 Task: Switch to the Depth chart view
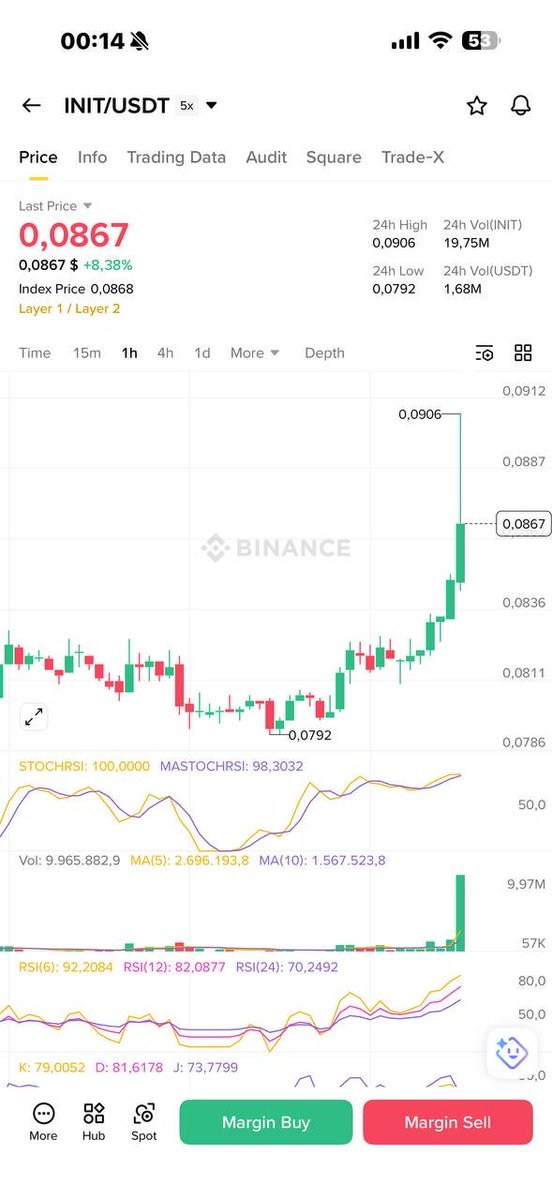(324, 353)
